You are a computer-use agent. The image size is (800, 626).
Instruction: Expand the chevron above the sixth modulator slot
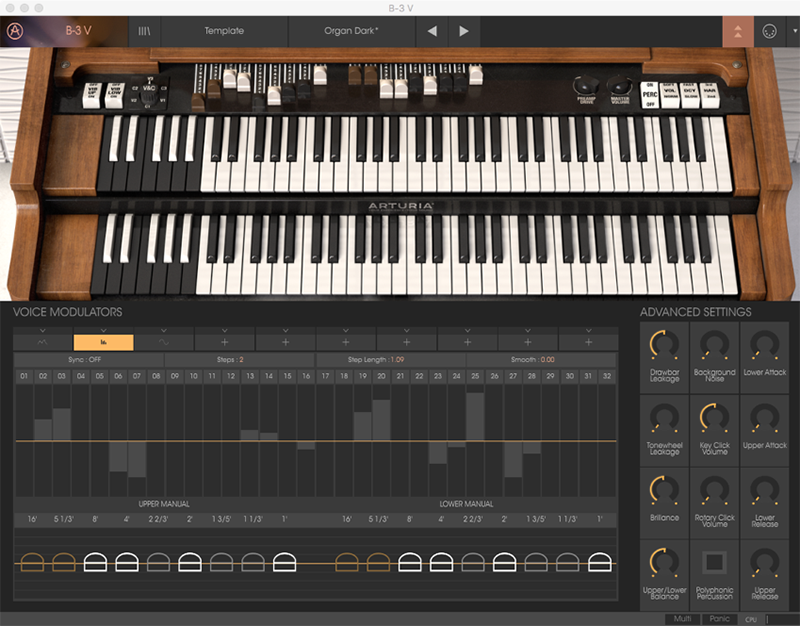[x=346, y=331]
